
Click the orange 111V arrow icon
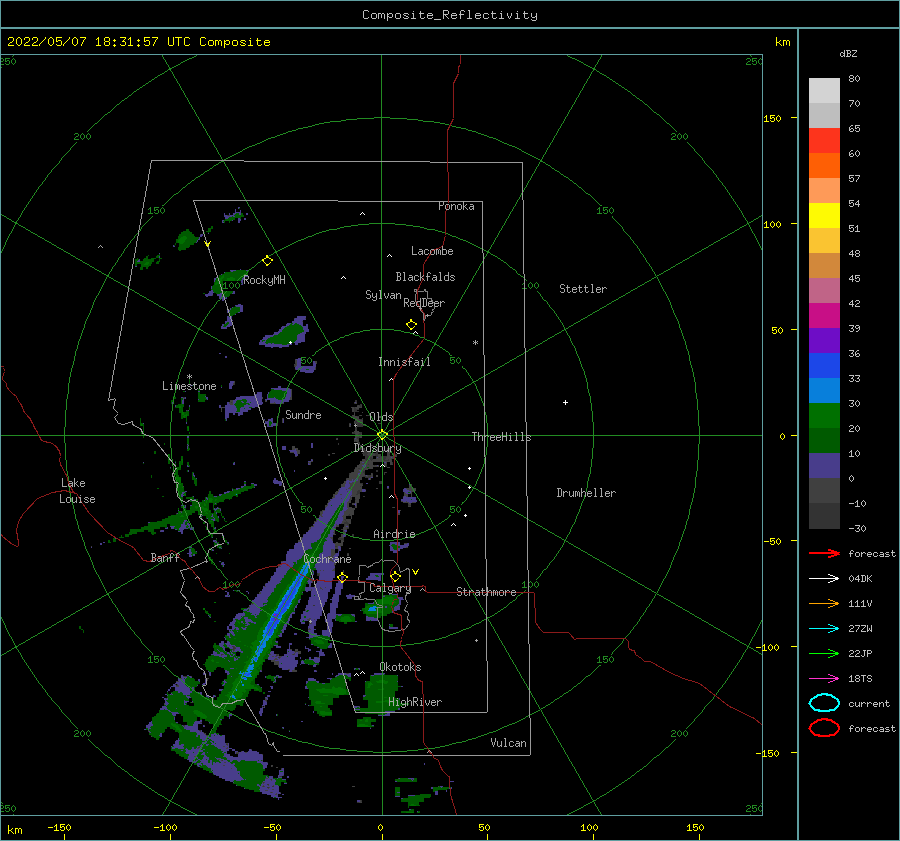pyautogui.click(x=824, y=603)
